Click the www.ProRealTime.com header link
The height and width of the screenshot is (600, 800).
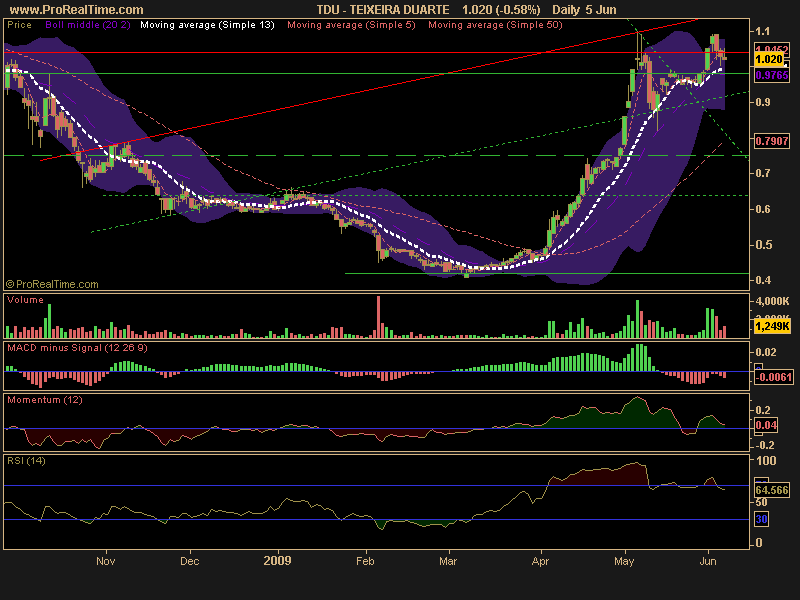pyautogui.click(x=77, y=10)
